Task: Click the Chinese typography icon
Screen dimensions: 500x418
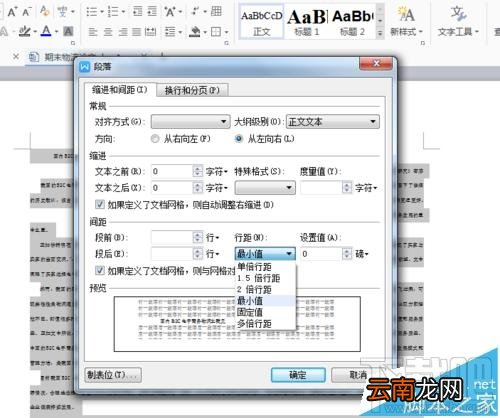Action: [x=170, y=12]
